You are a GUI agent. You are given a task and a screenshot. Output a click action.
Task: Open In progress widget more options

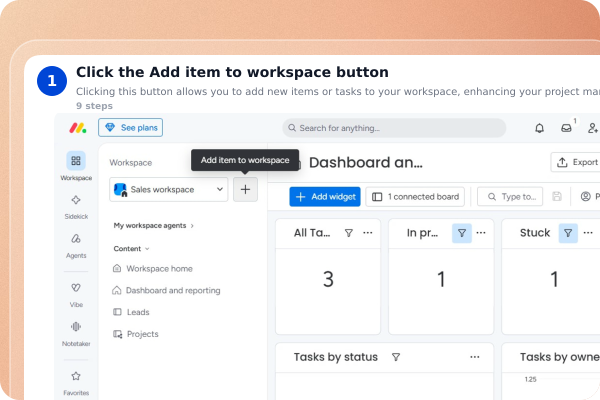tap(481, 233)
